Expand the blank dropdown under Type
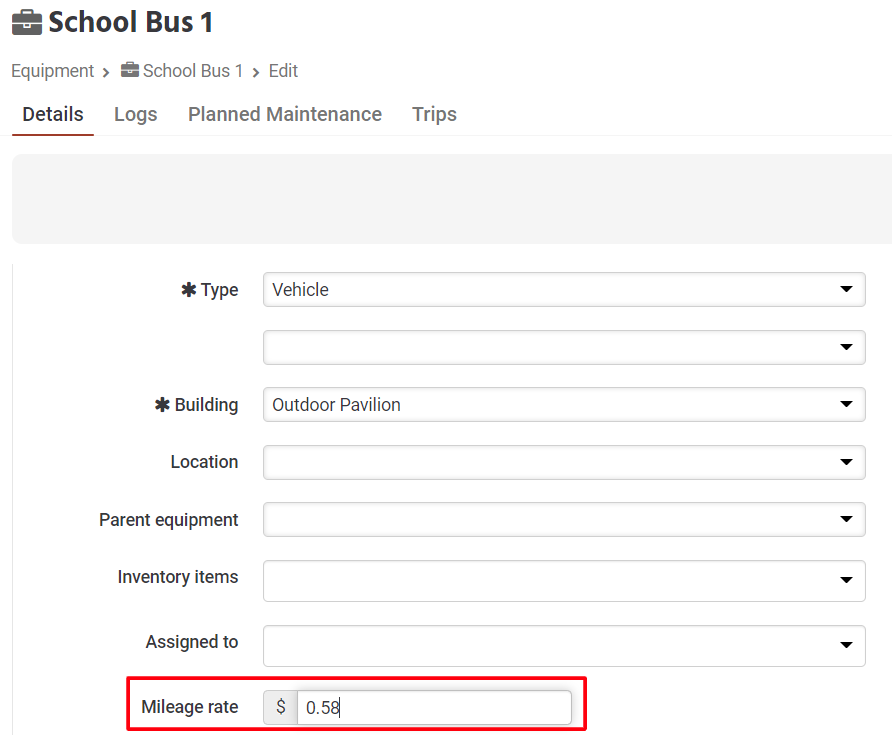The image size is (892, 735). (x=564, y=348)
